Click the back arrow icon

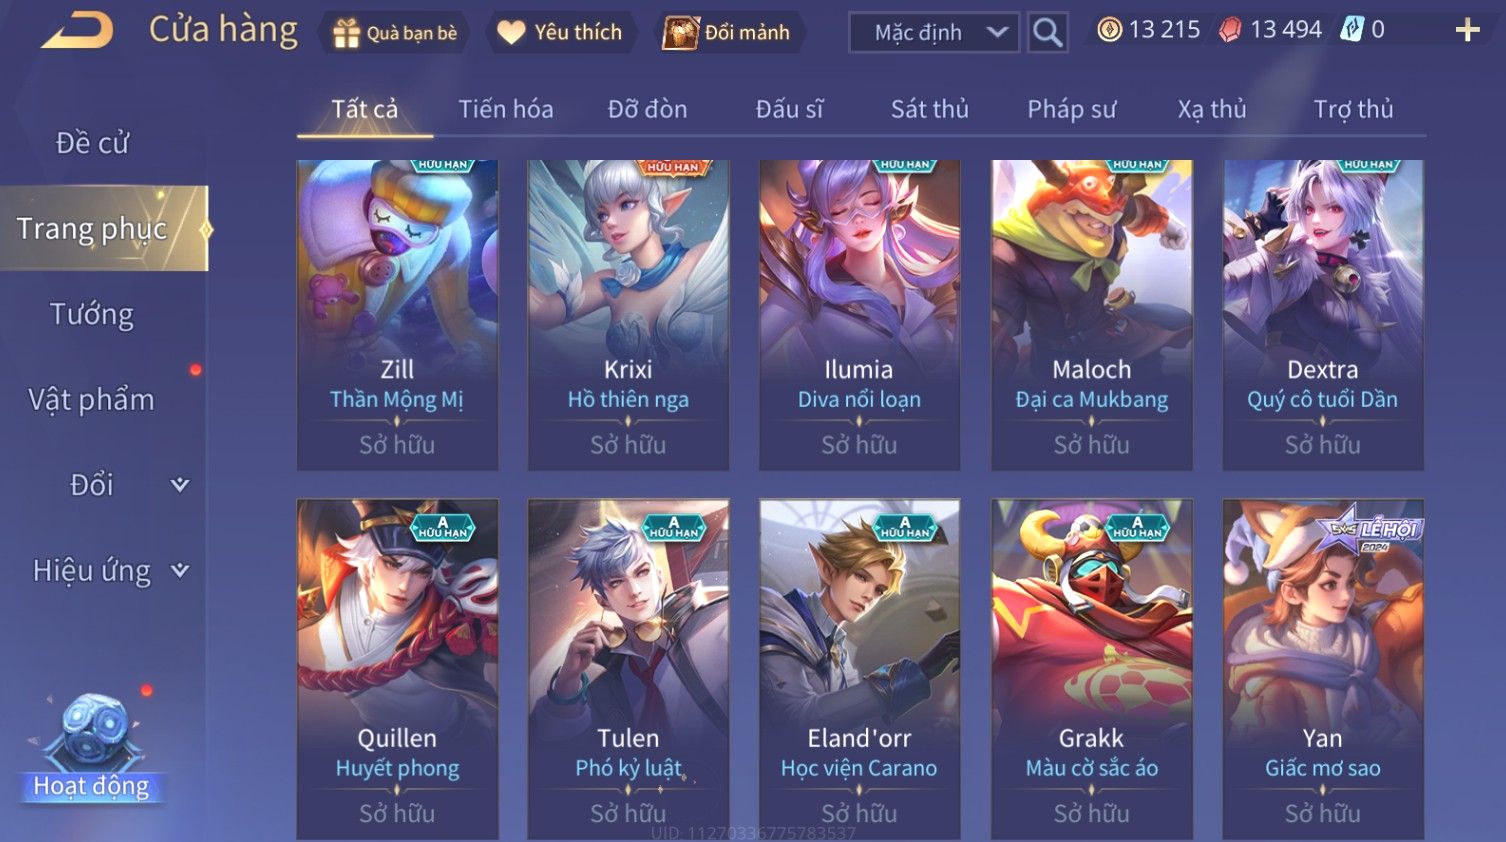78,31
